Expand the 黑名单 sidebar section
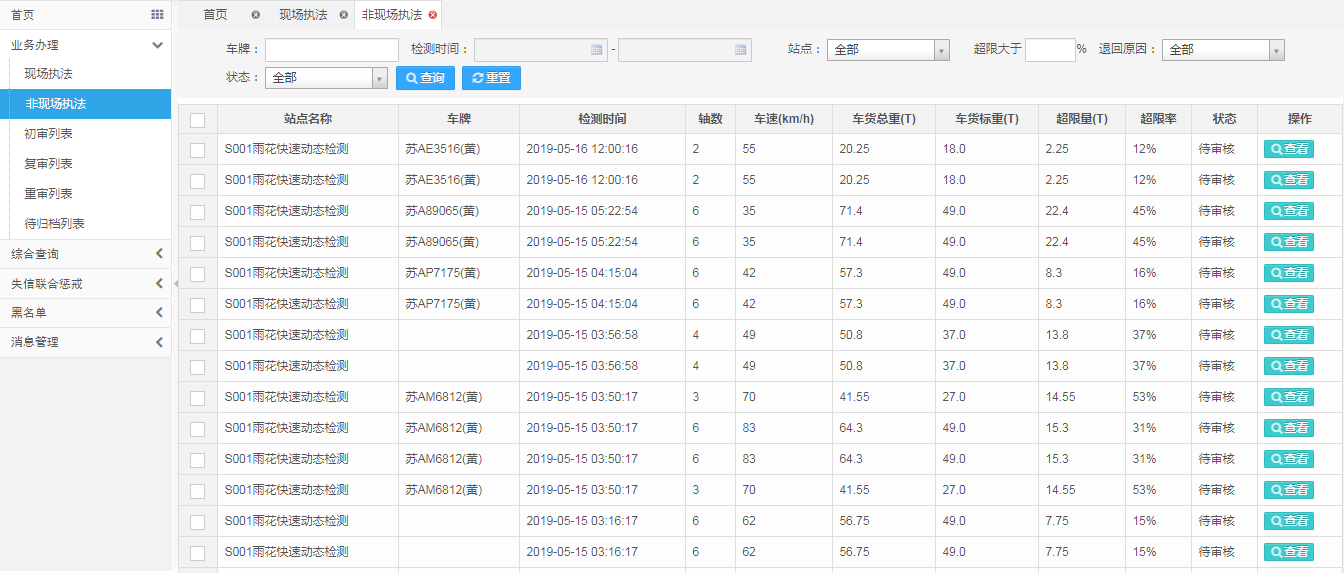Image resolution: width=1344 pixels, height=586 pixels. pos(159,313)
